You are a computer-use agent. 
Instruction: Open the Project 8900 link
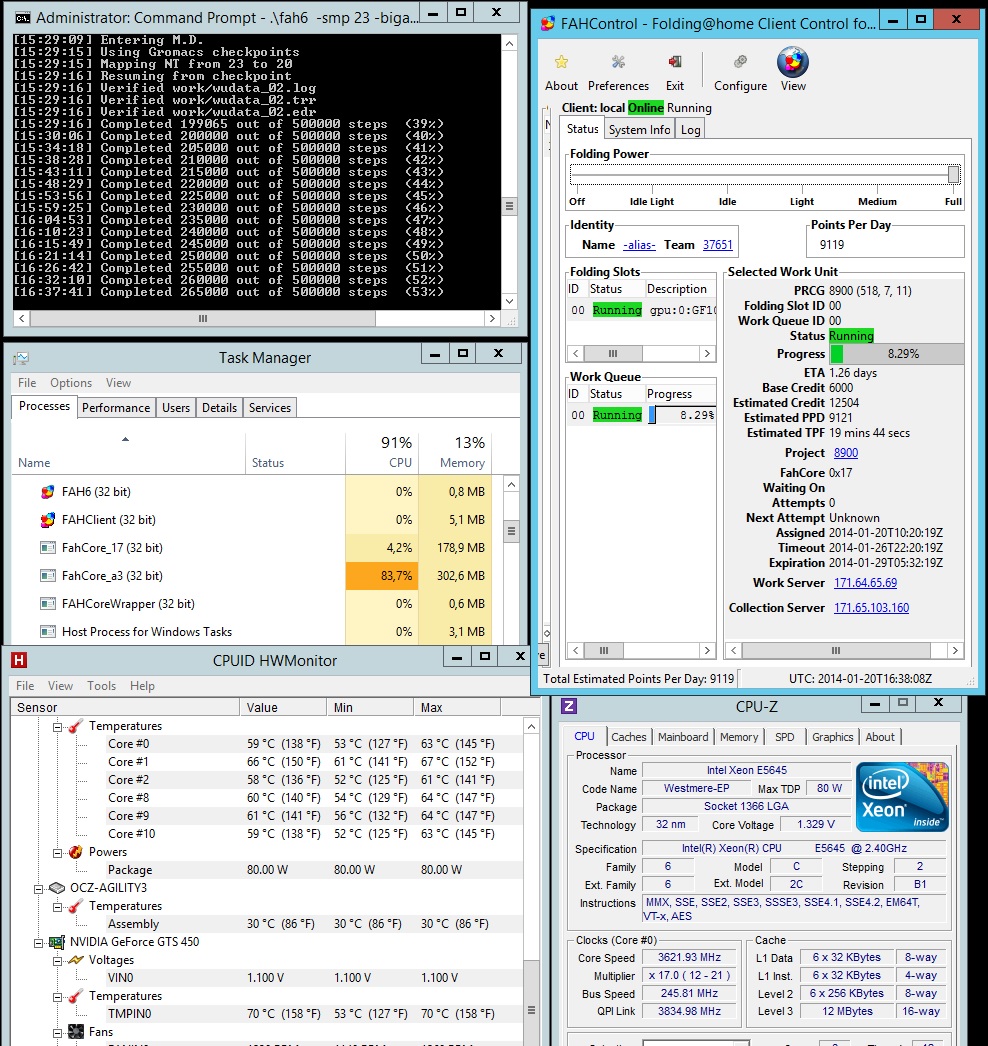(845, 453)
